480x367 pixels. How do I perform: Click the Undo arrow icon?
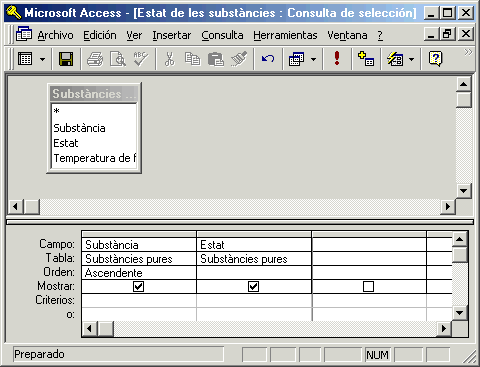(268, 59)
